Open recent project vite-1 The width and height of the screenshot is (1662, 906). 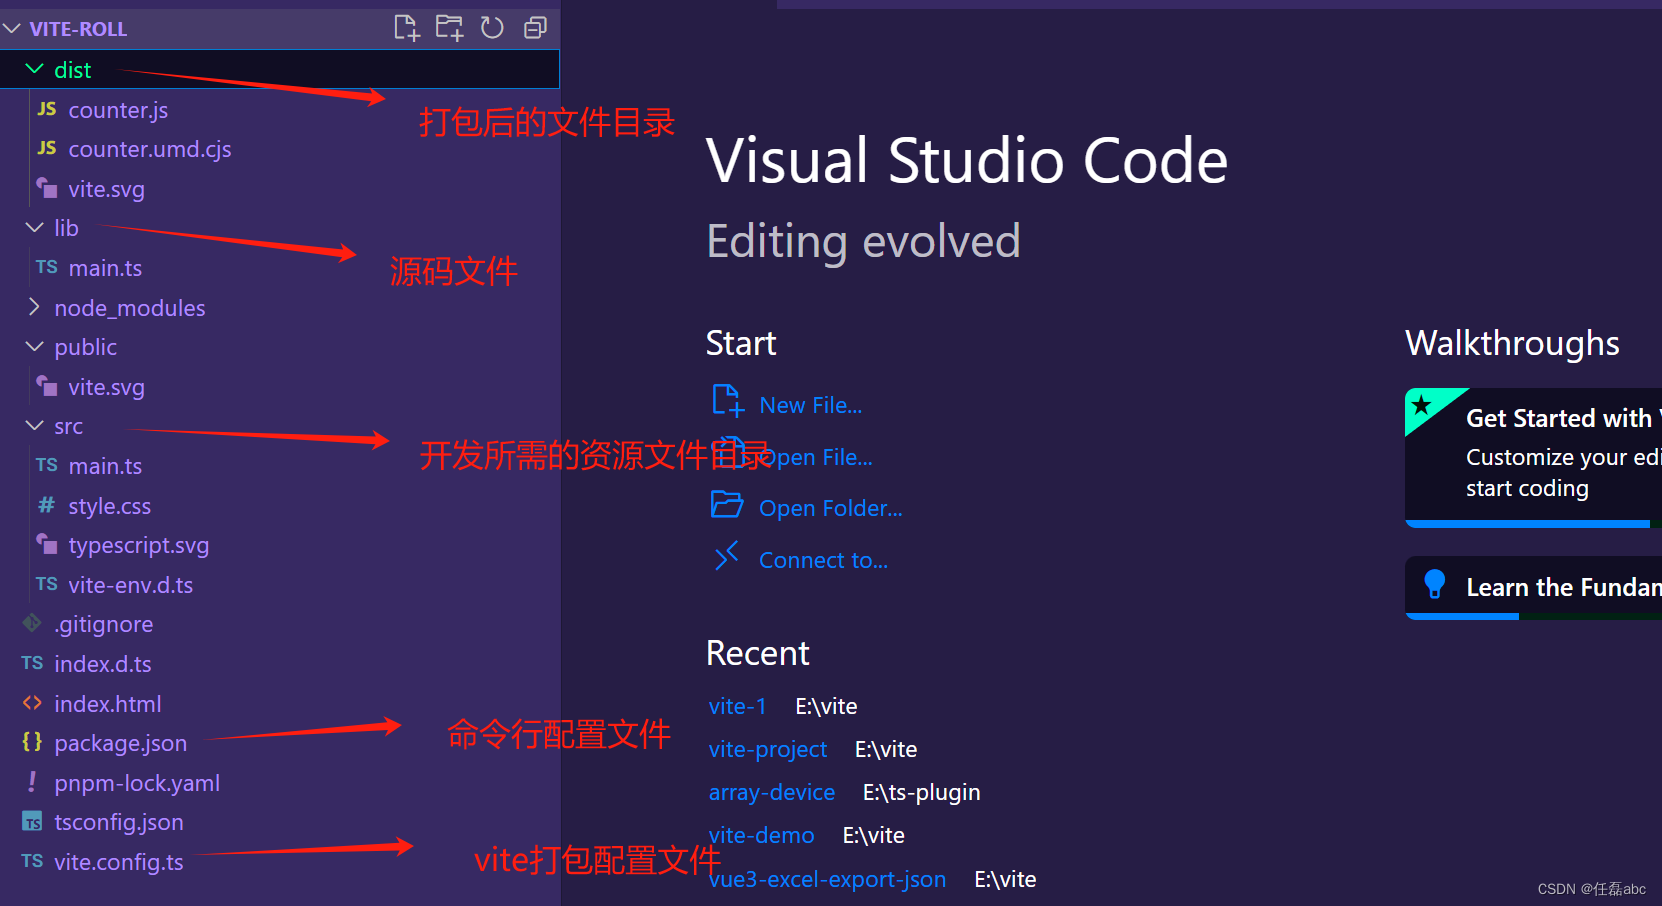click(737, 706)
